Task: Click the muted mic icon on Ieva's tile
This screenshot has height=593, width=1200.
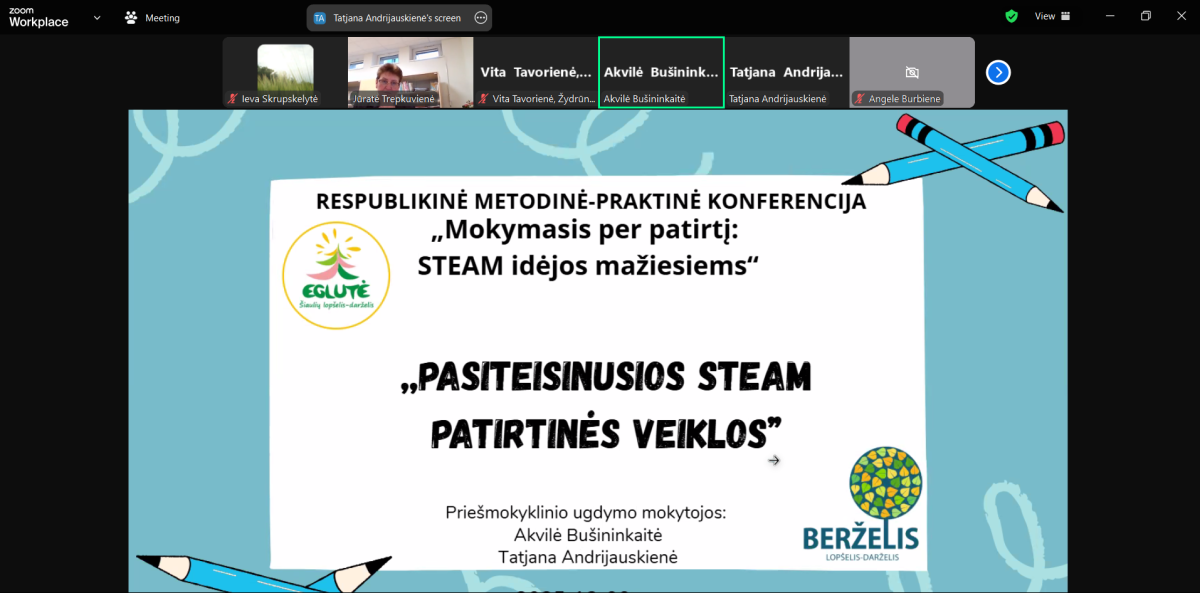Action: [233, 99]
